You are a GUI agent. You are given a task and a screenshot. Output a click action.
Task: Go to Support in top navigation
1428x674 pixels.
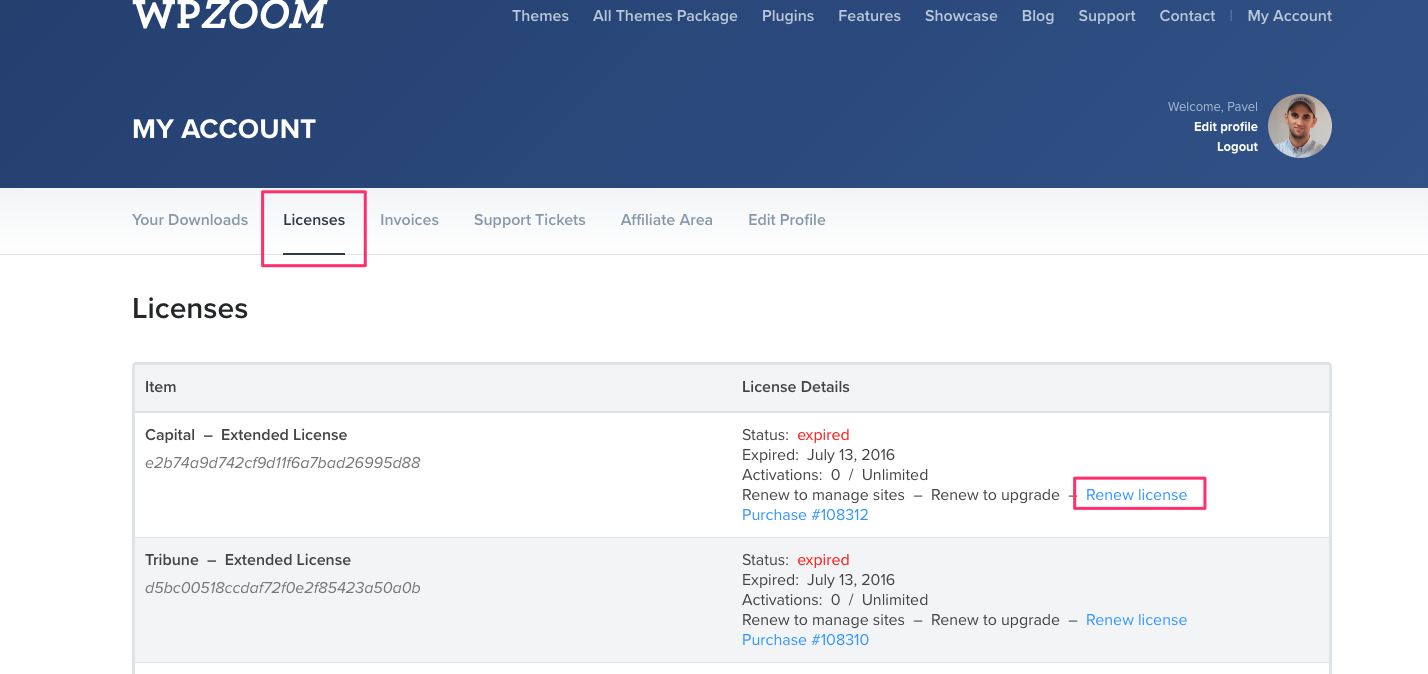coord(1107,16)
